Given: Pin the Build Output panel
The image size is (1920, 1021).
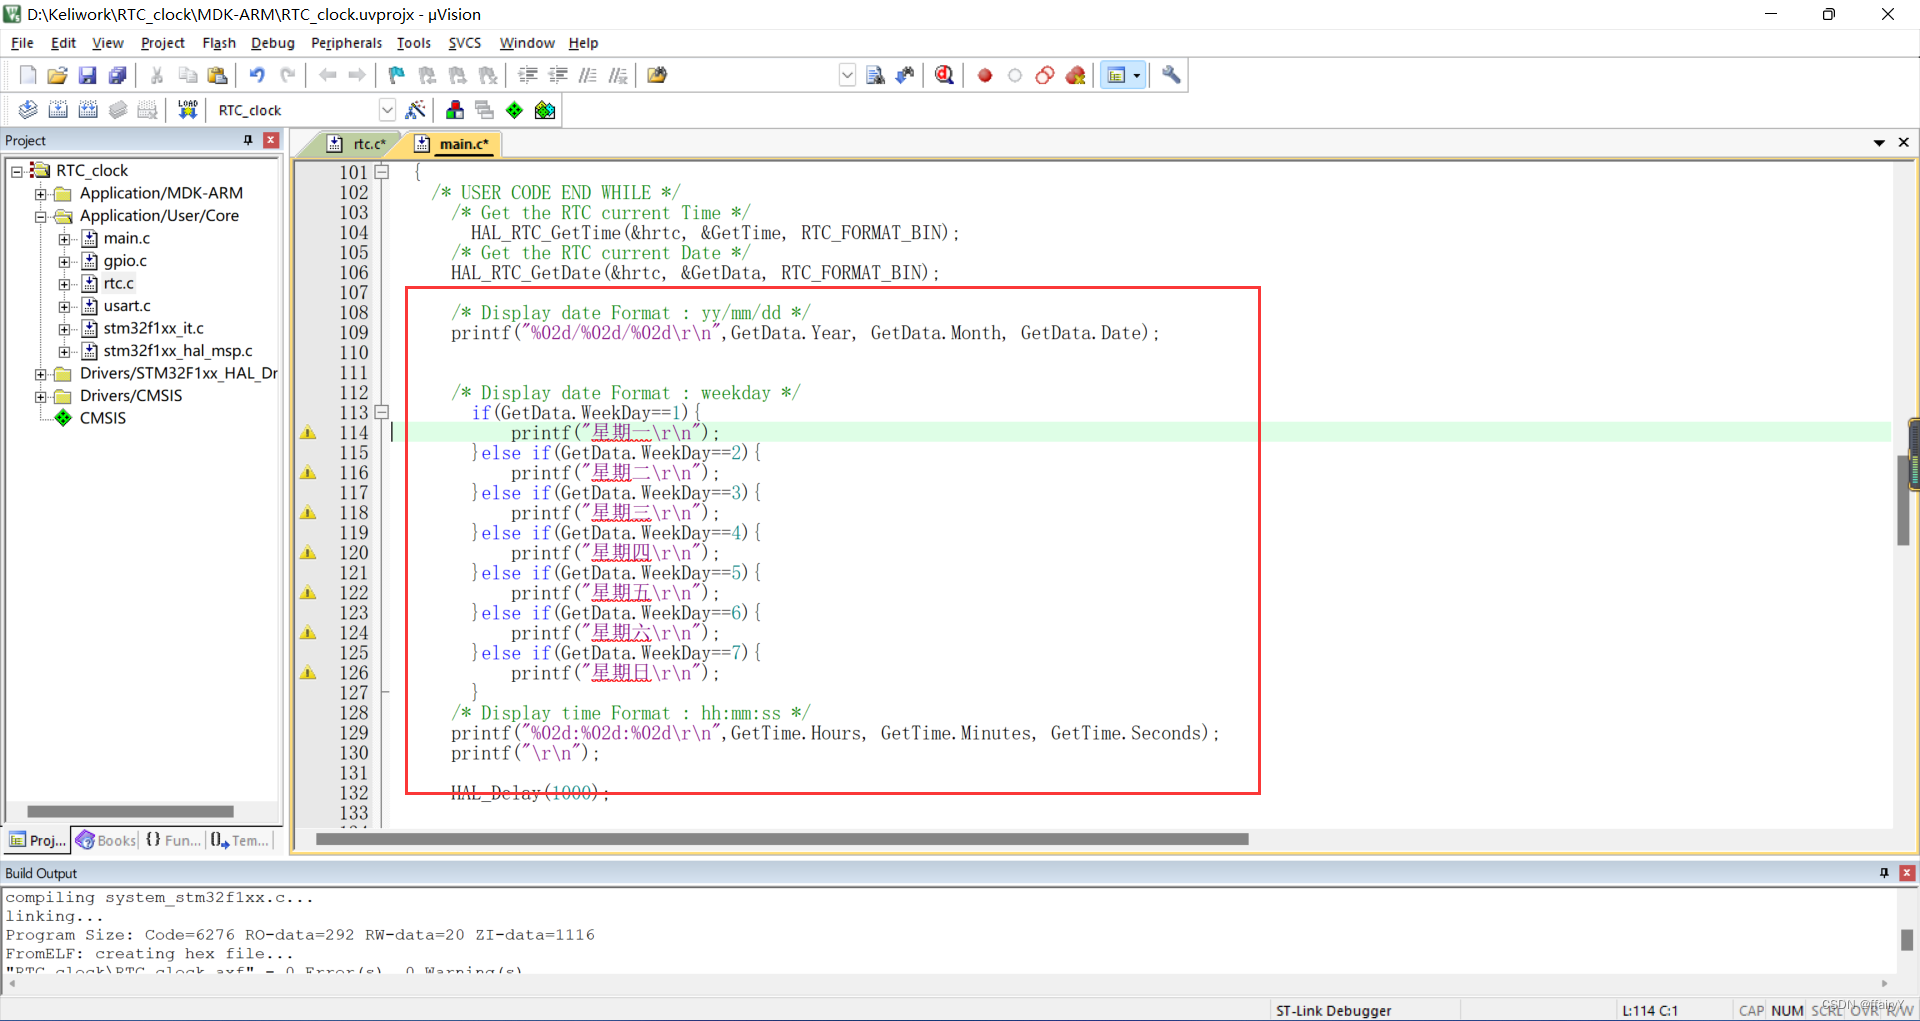Looking at the screenshot, I should [x=1884, y=873].
